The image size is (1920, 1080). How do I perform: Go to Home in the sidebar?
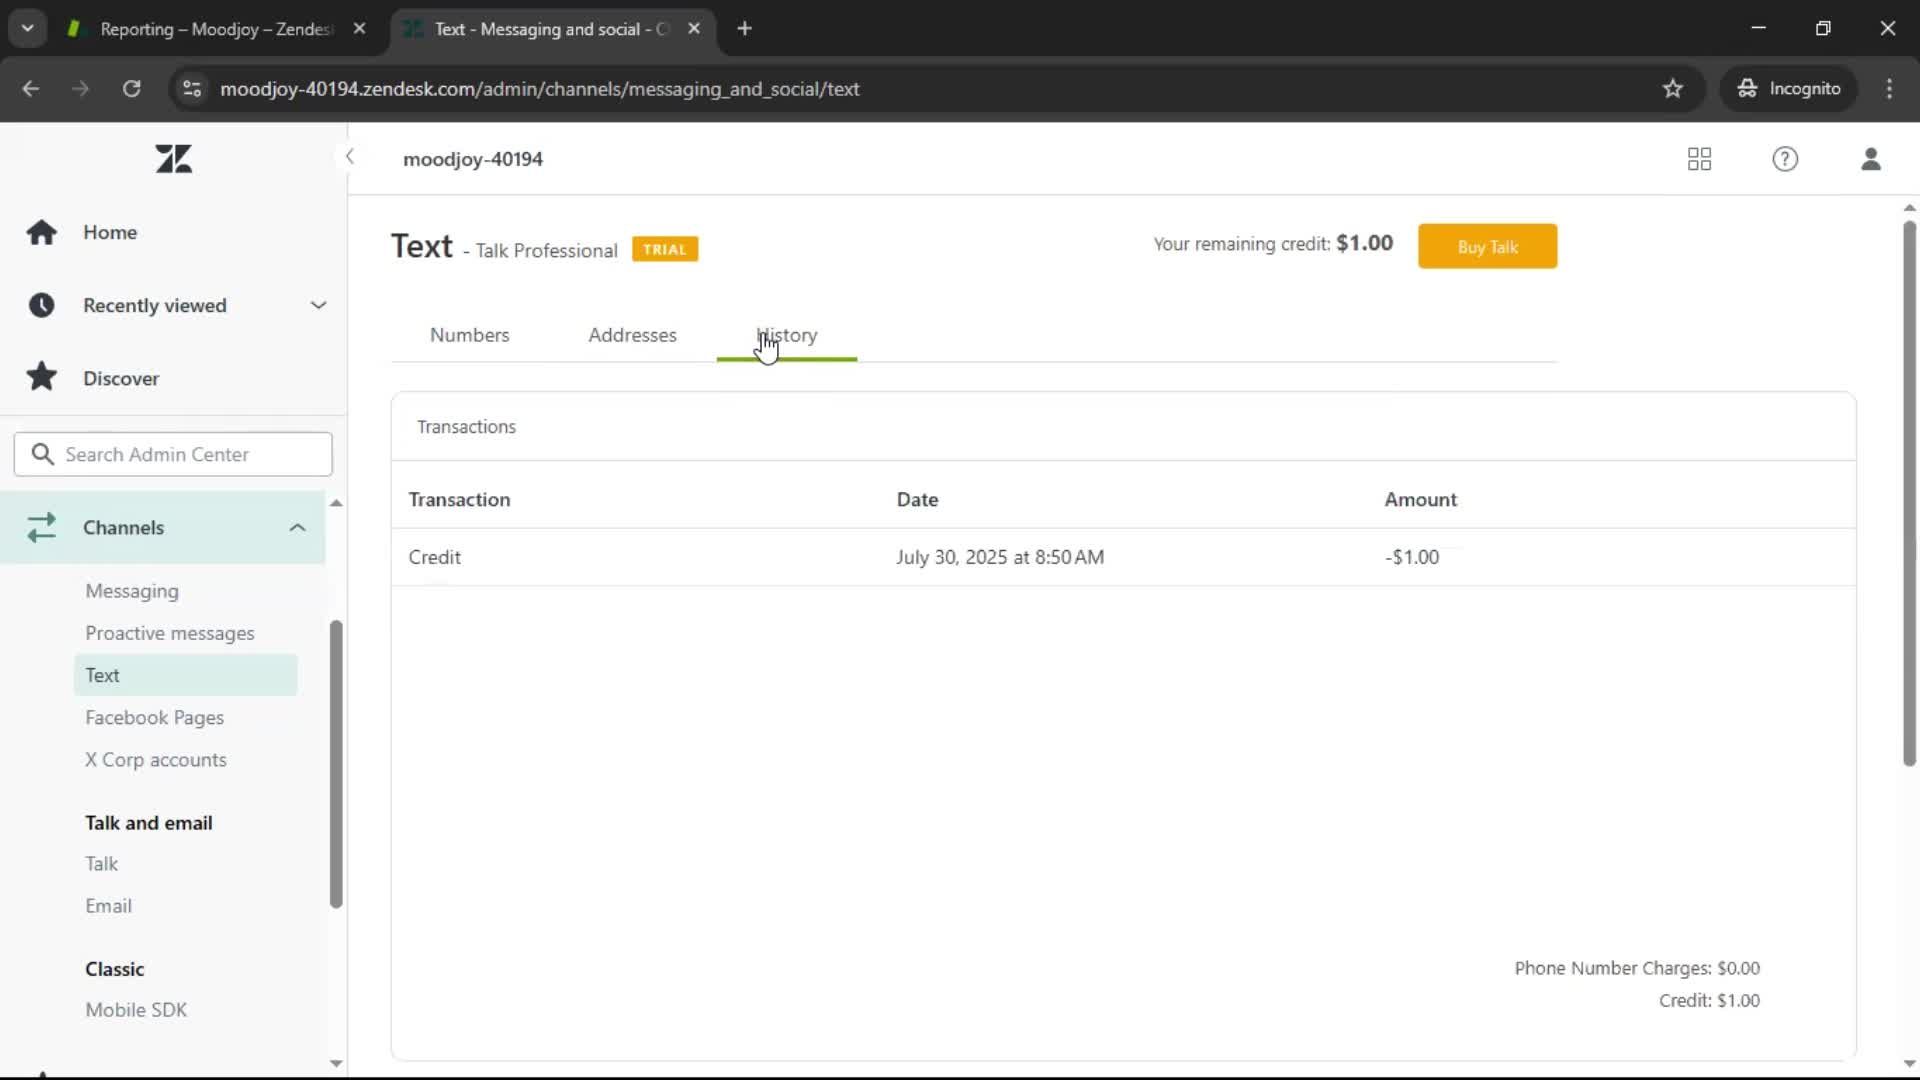(110, 232)
